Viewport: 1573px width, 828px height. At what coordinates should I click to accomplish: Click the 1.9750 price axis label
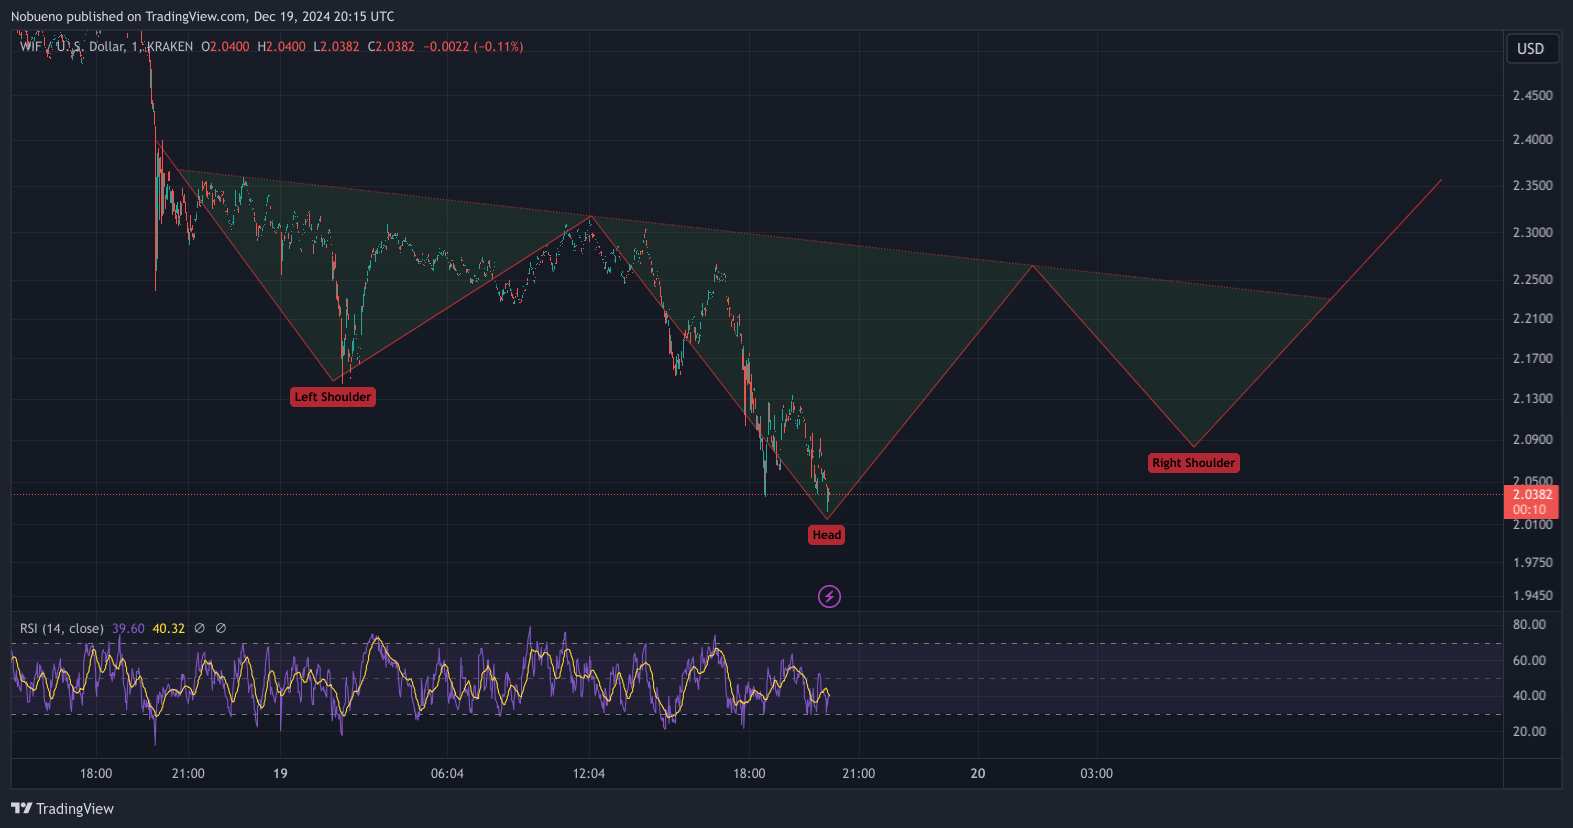(x=1532, y=562)
